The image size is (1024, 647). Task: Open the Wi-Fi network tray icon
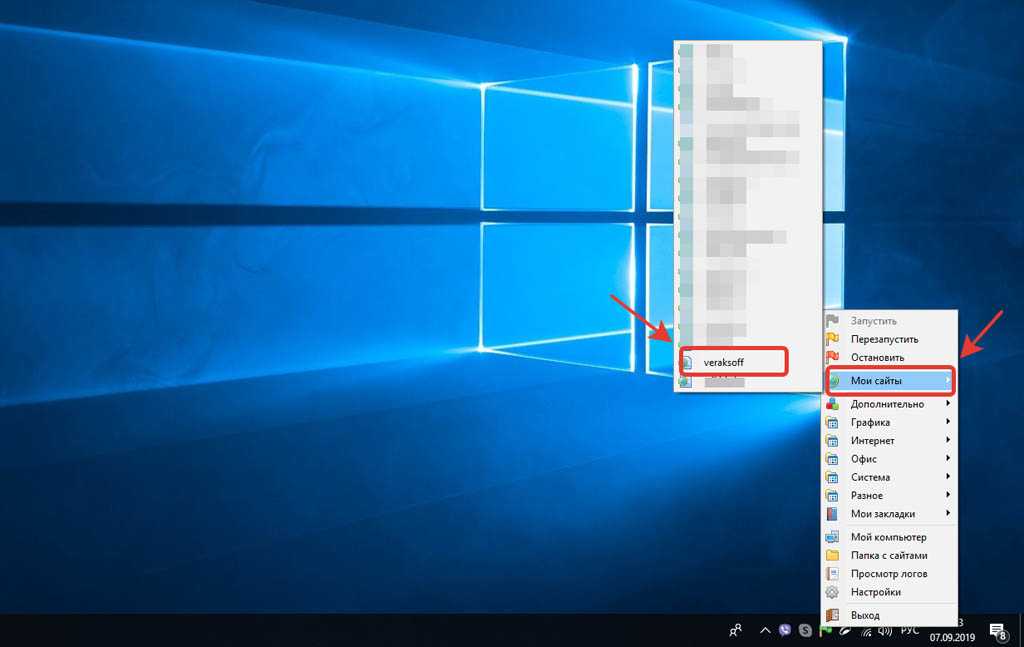866,631
